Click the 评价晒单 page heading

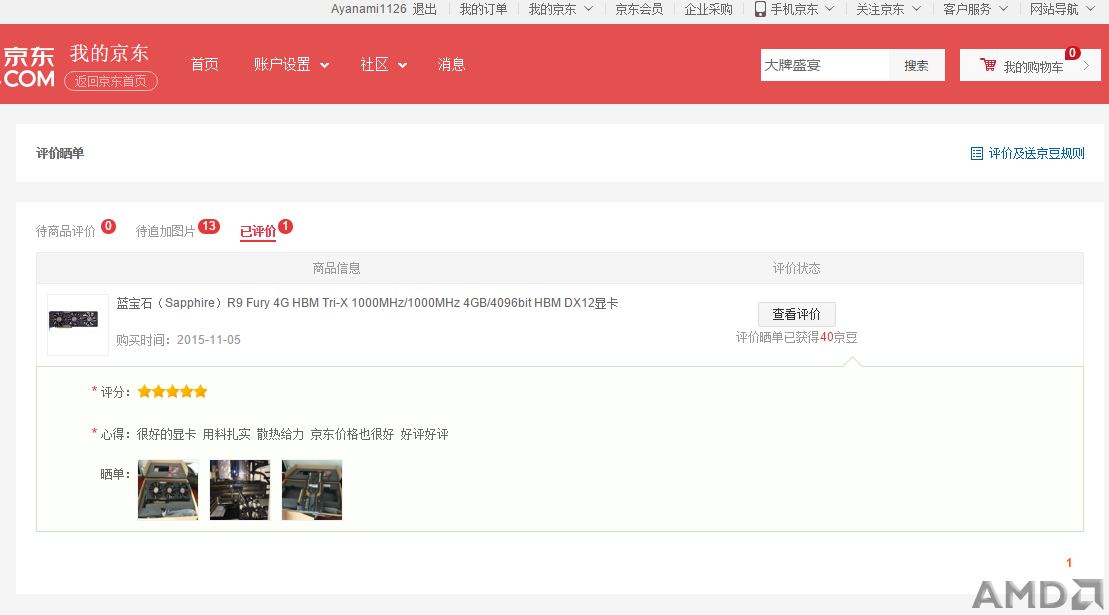point(60,153)
